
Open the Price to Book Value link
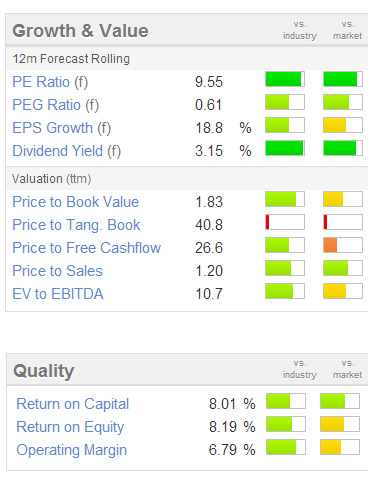76,202
